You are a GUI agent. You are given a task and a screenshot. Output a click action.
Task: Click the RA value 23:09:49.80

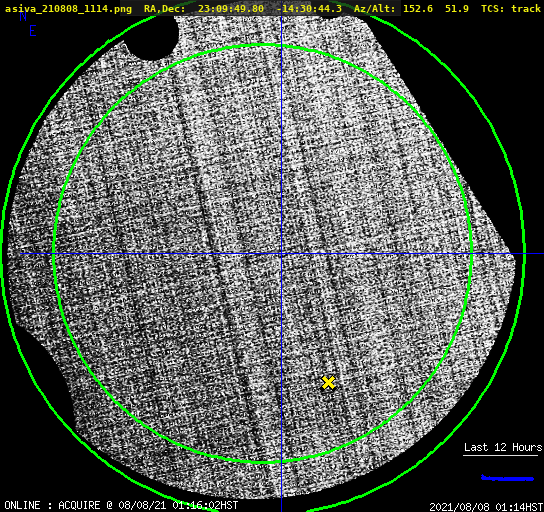pyautogui.click(x=231, y=8)
